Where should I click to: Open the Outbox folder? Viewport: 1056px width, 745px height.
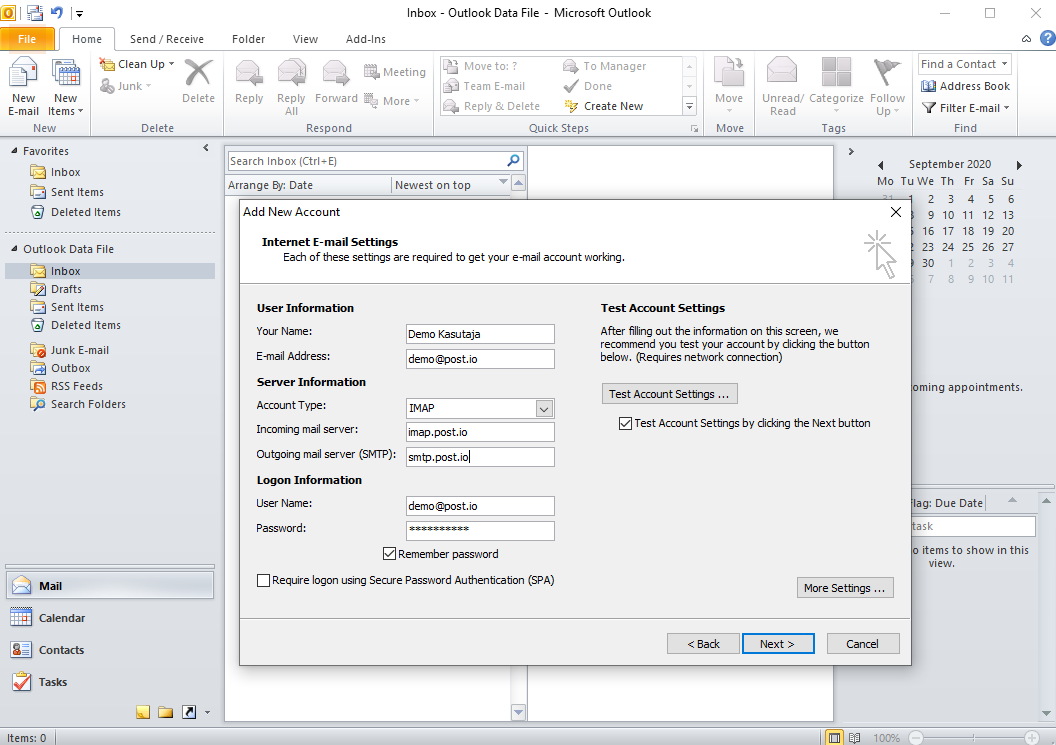[70, 368]
